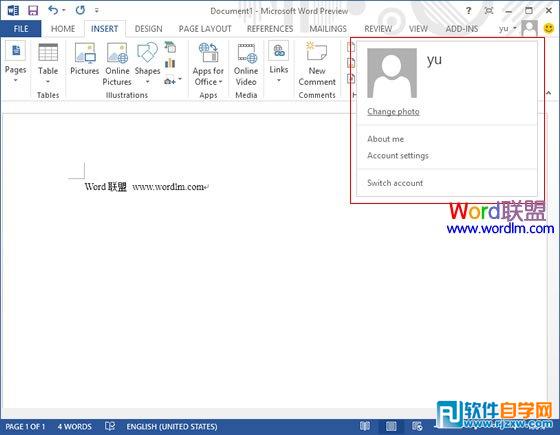The image size is (560, 435).
Task: Add a New Comment
Action: tap(317, 64)
